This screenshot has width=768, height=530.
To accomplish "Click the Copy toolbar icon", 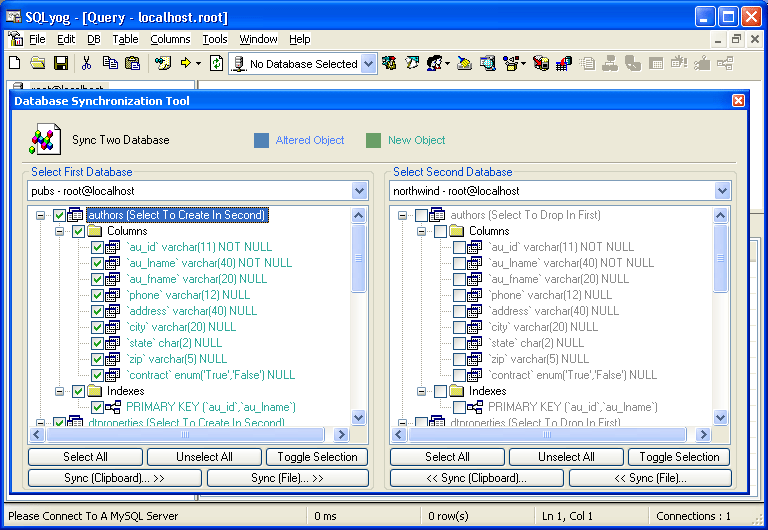I will click(110, 63).
